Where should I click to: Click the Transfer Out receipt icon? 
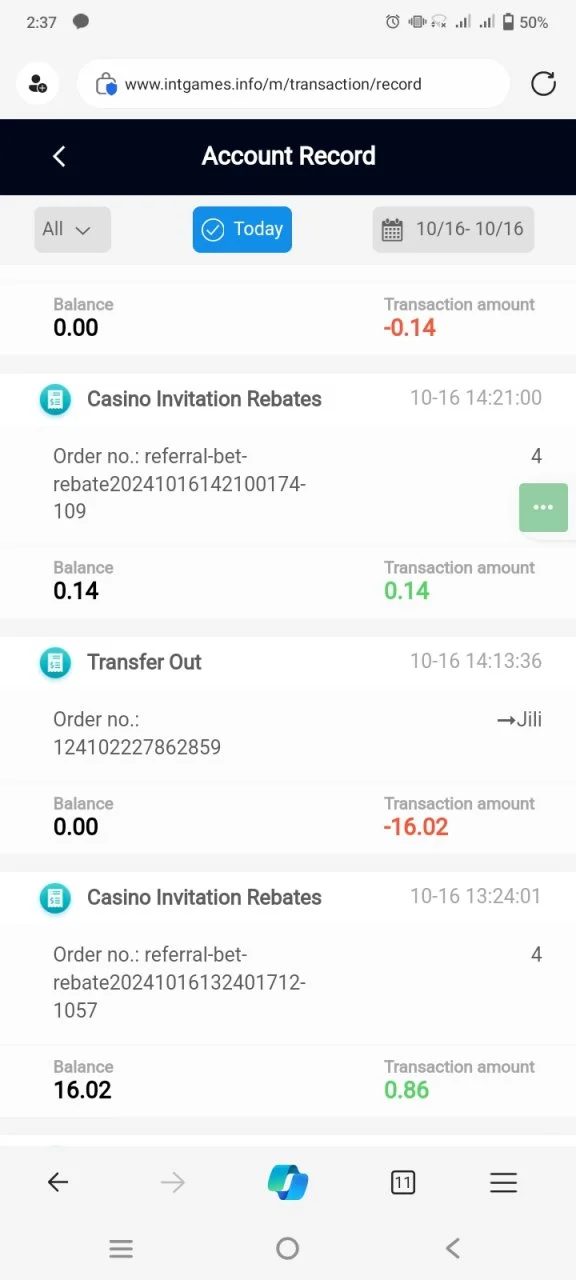tap(55, 662)
